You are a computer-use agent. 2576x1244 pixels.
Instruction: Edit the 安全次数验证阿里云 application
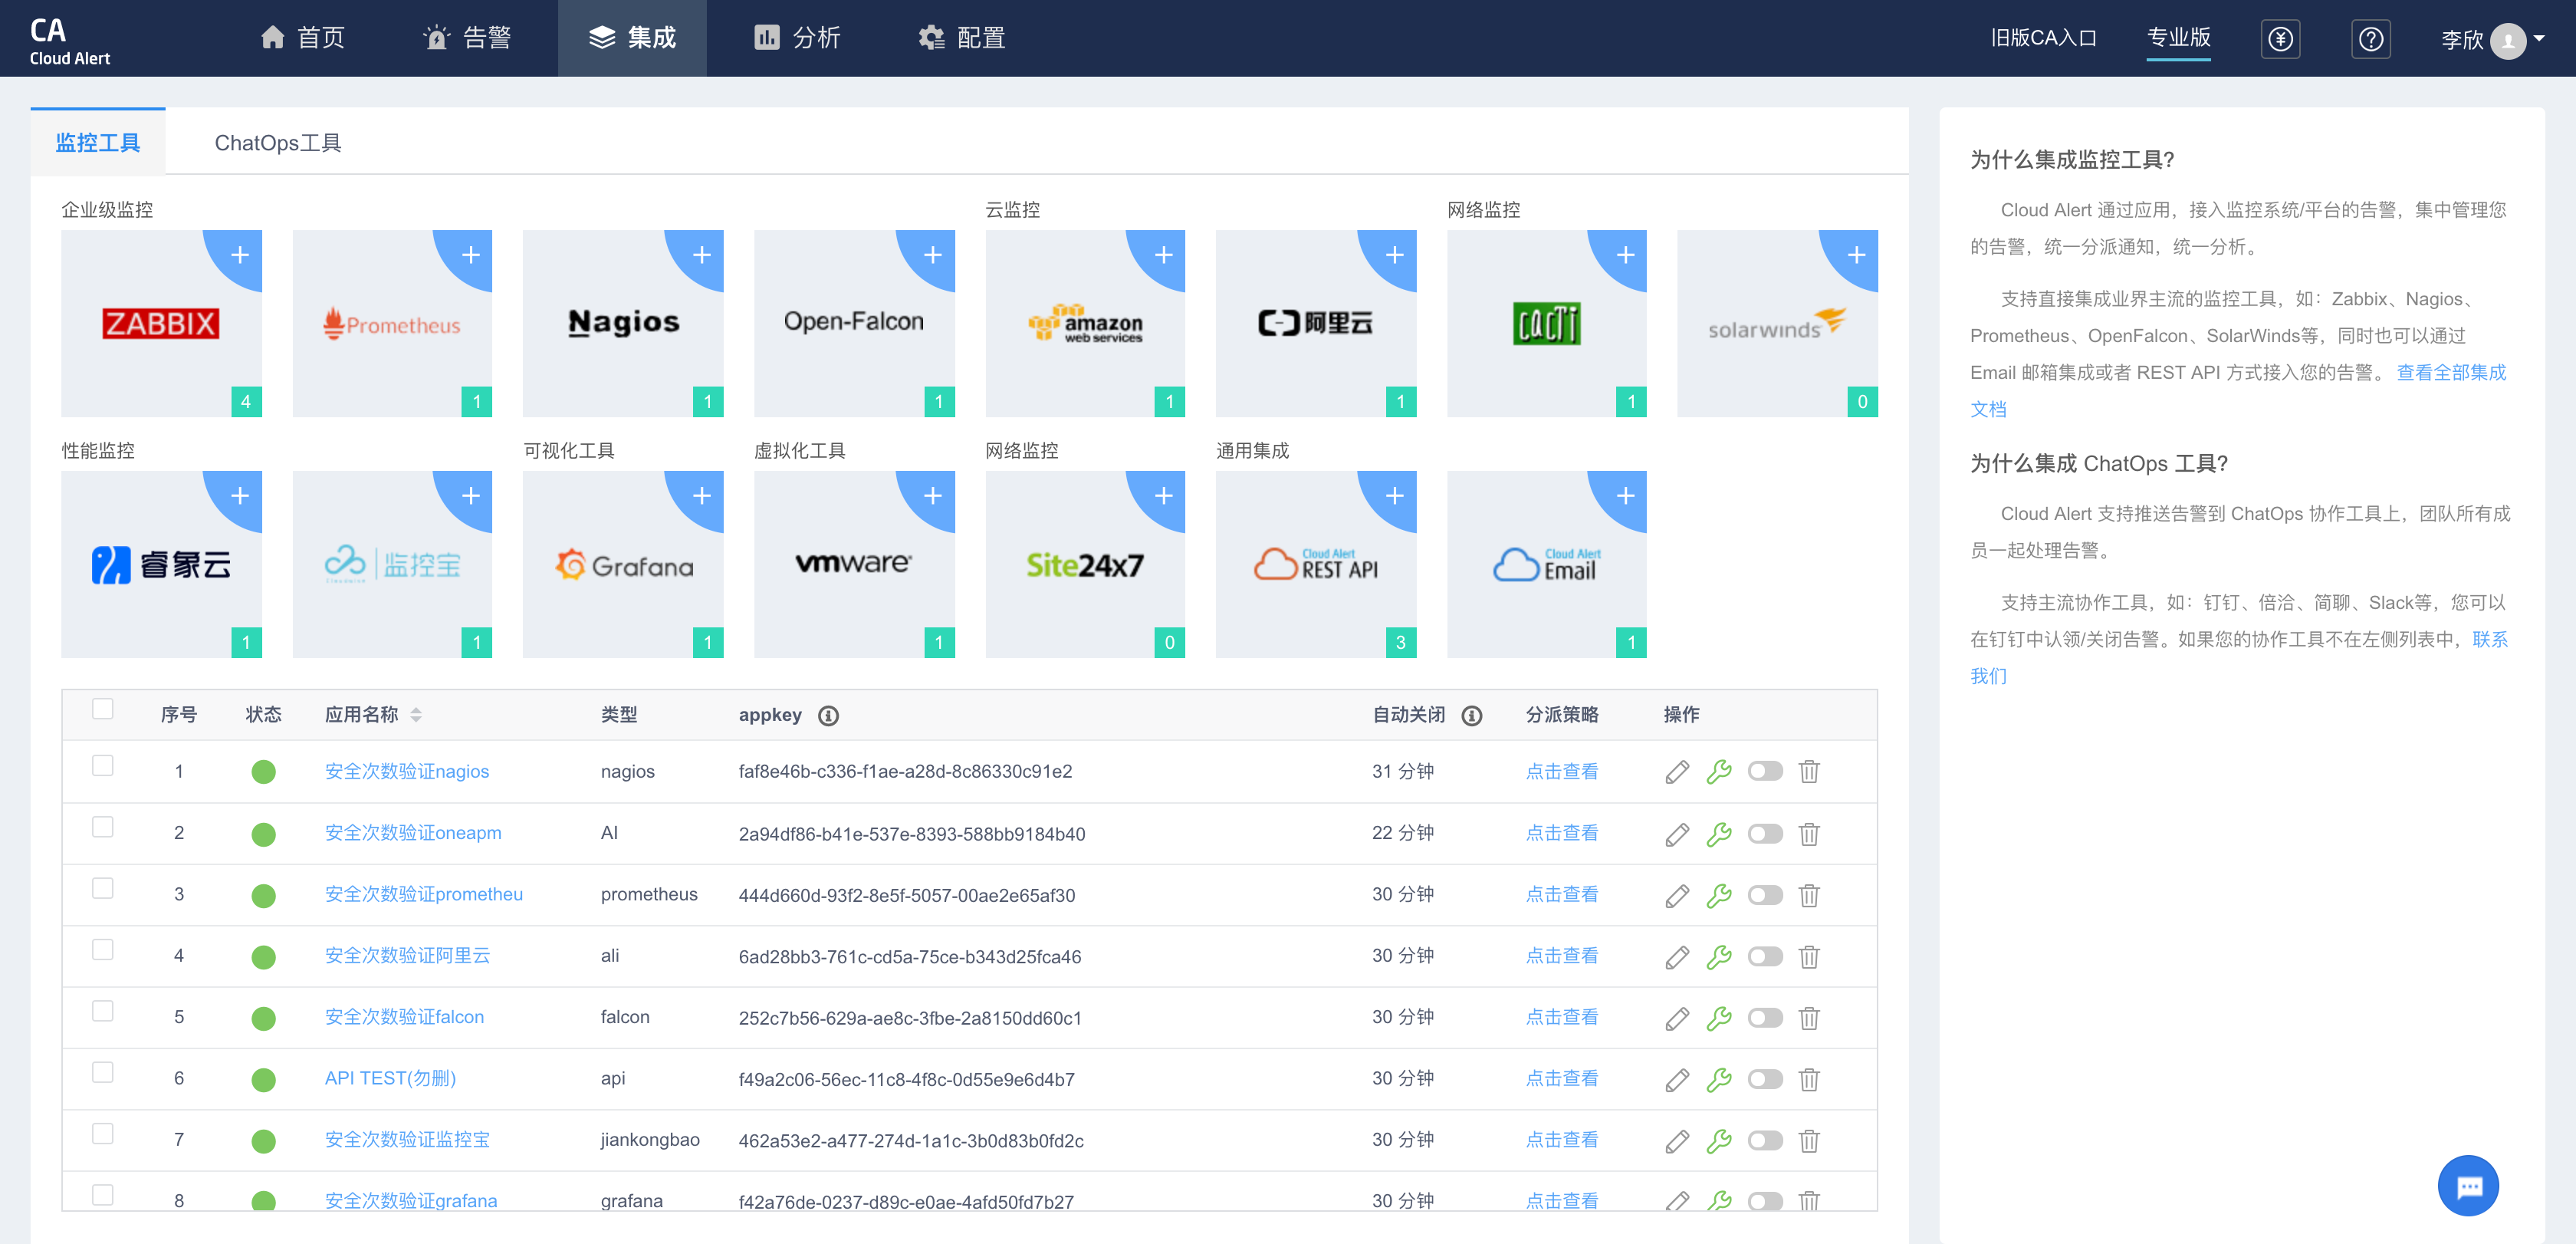[x=1677, y=957]
